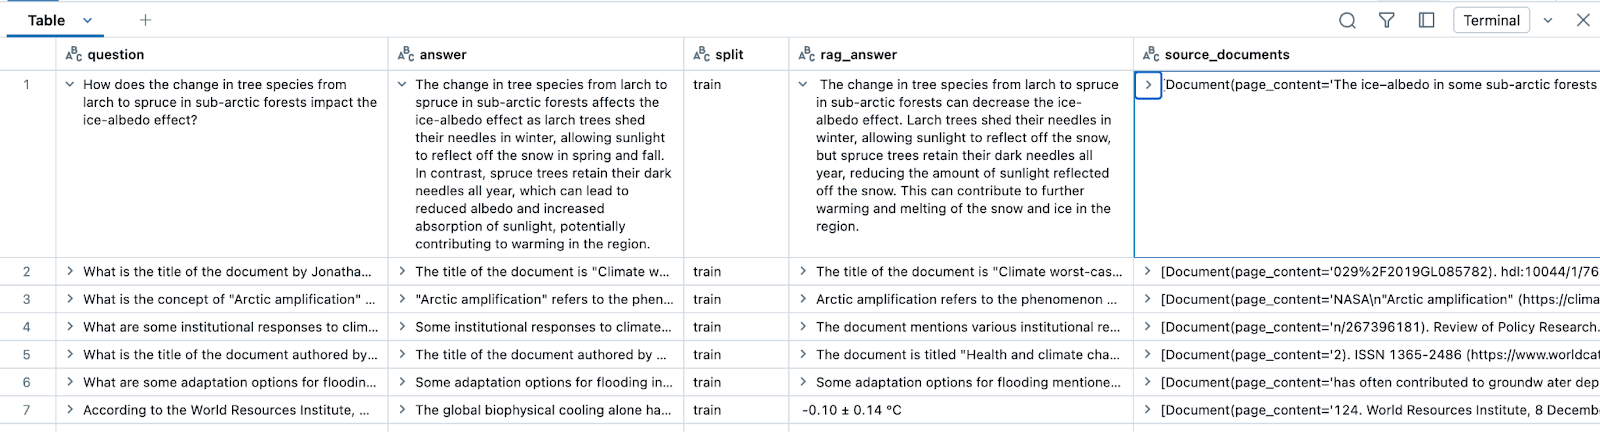Image resolution: width=1600 pixels, height=432 pixels.
Task: Collapse the row 1 rag_answer cell
Action: pos(803,85)
